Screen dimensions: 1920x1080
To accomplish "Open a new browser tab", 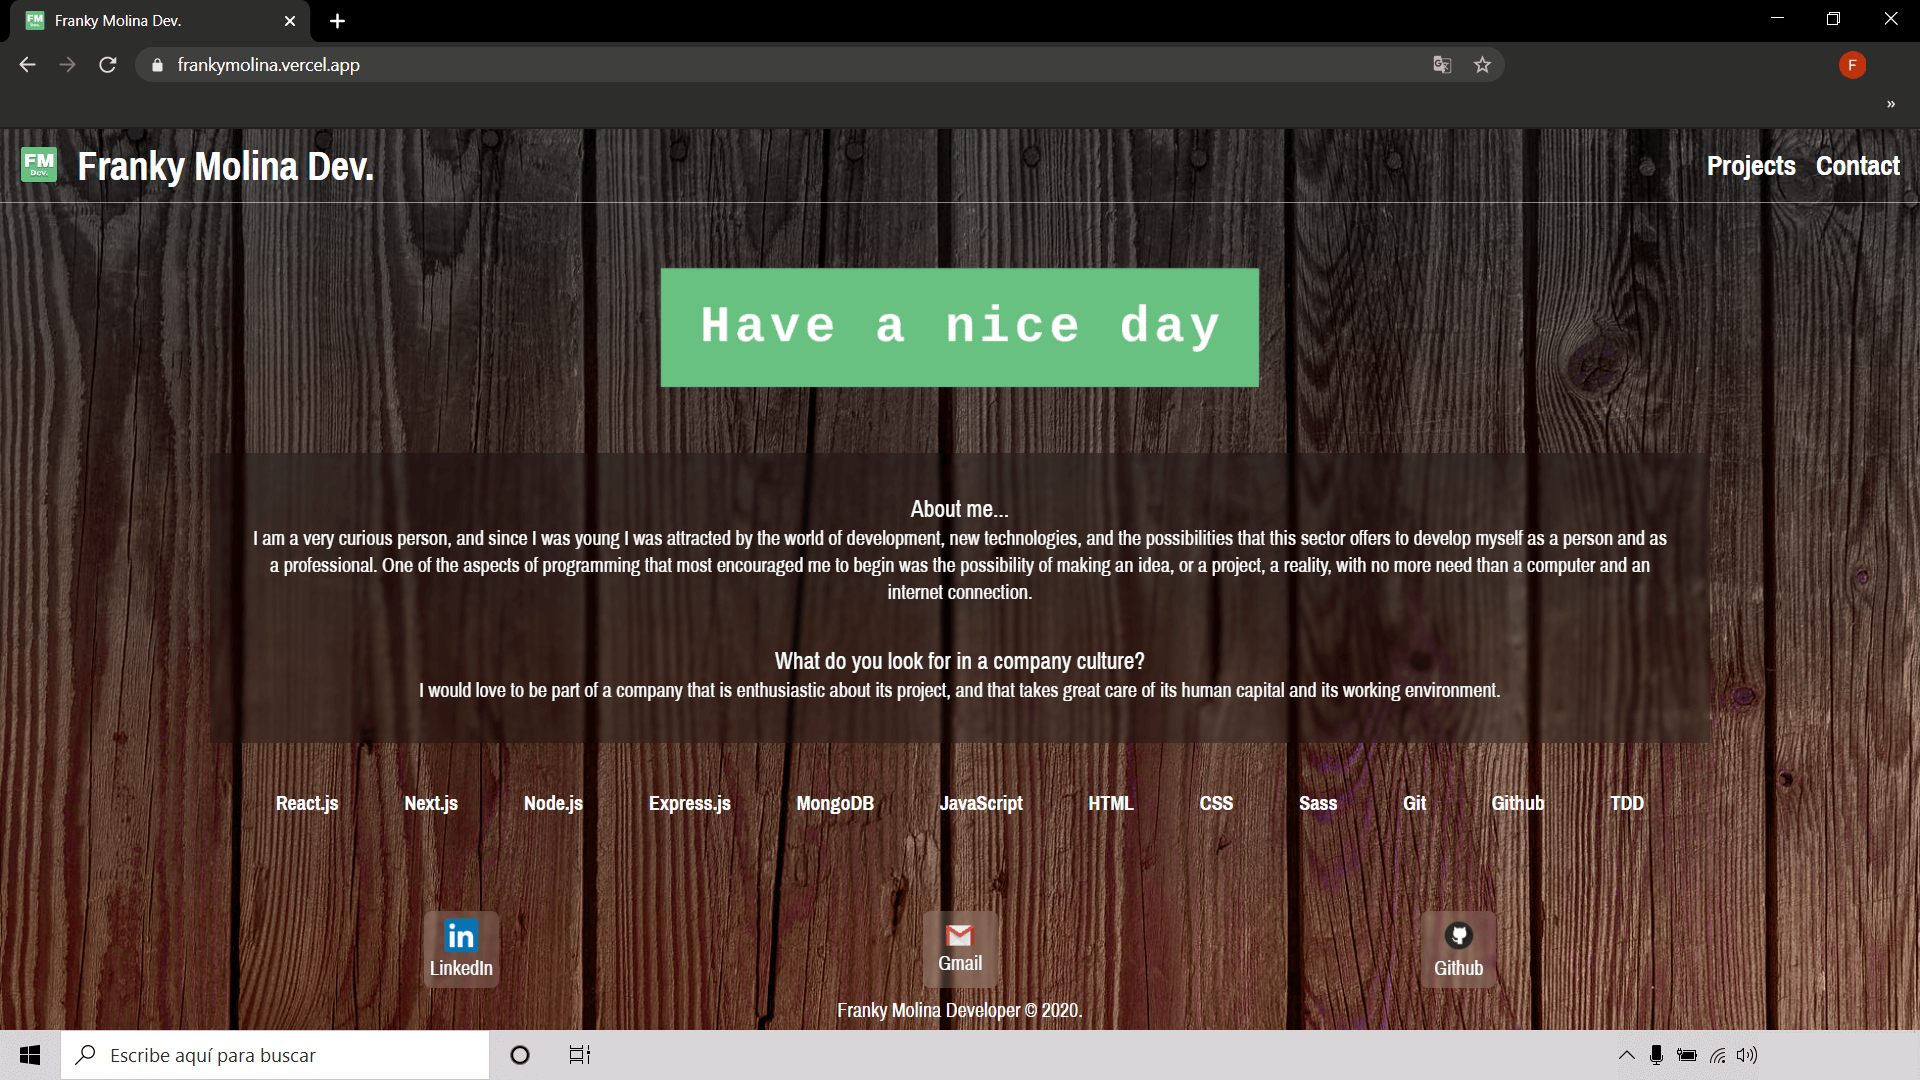I will tap(337, 21).
